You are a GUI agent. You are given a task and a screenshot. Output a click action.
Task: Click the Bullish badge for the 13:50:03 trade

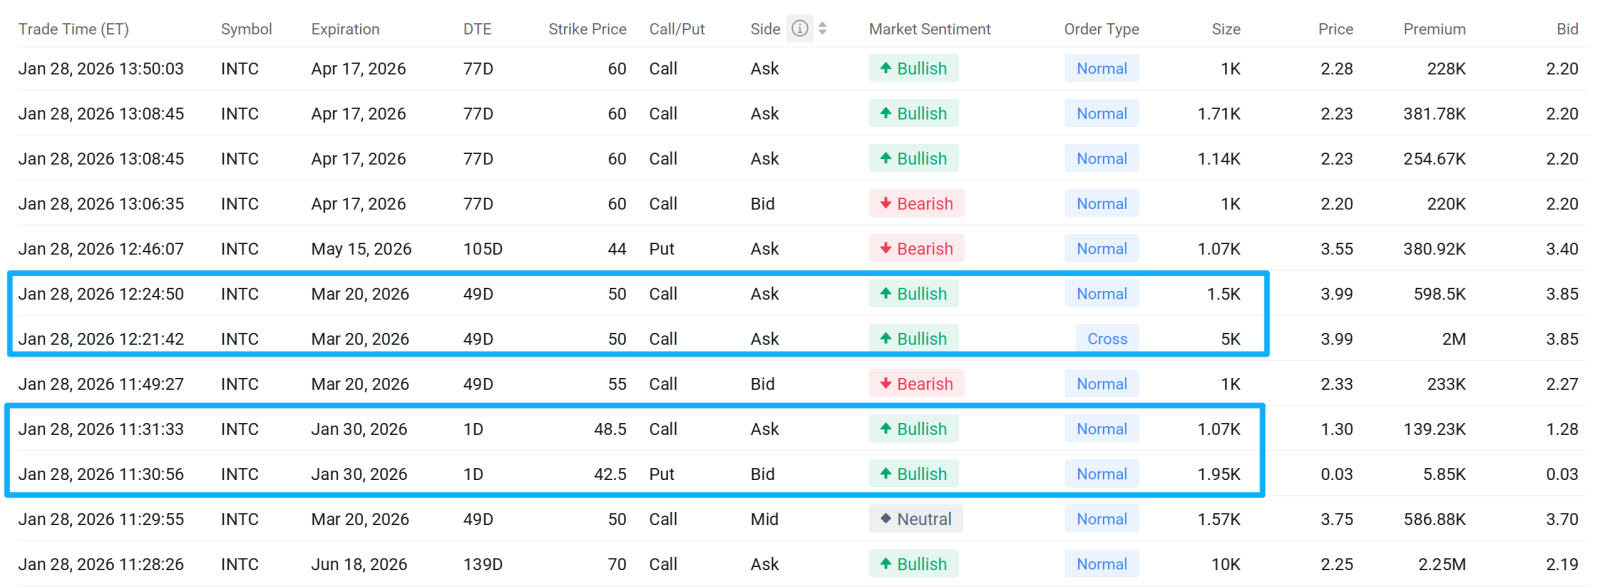coord(913,68)
